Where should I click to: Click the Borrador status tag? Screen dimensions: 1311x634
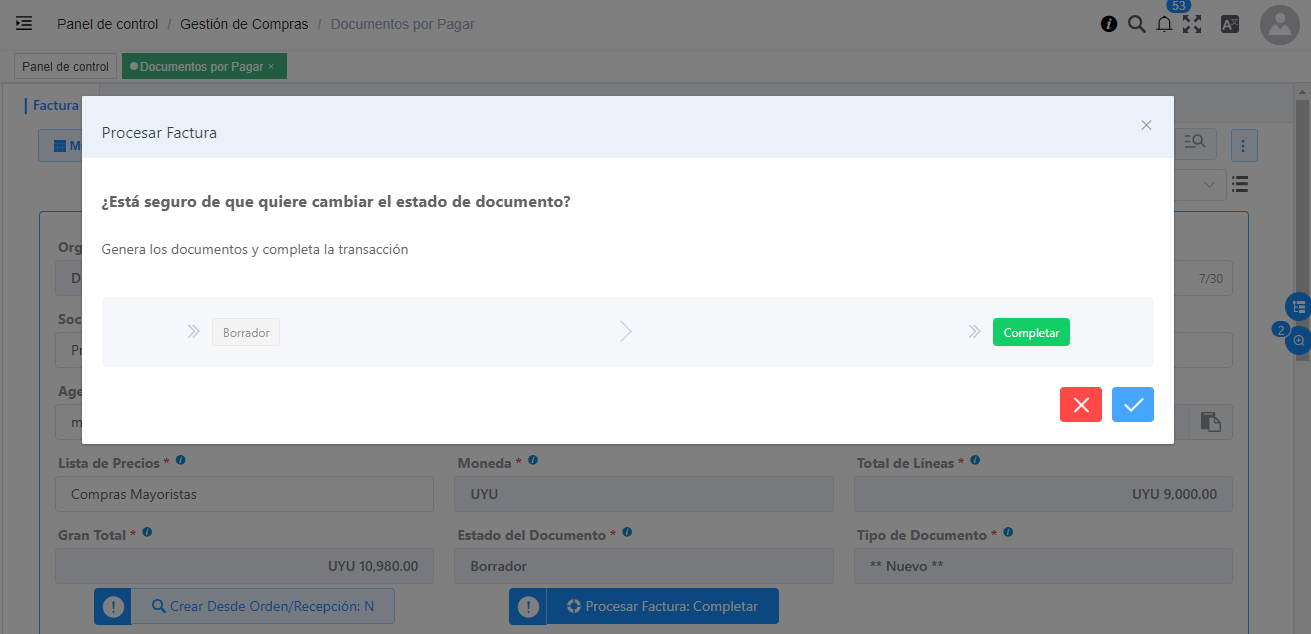point(246,332)
